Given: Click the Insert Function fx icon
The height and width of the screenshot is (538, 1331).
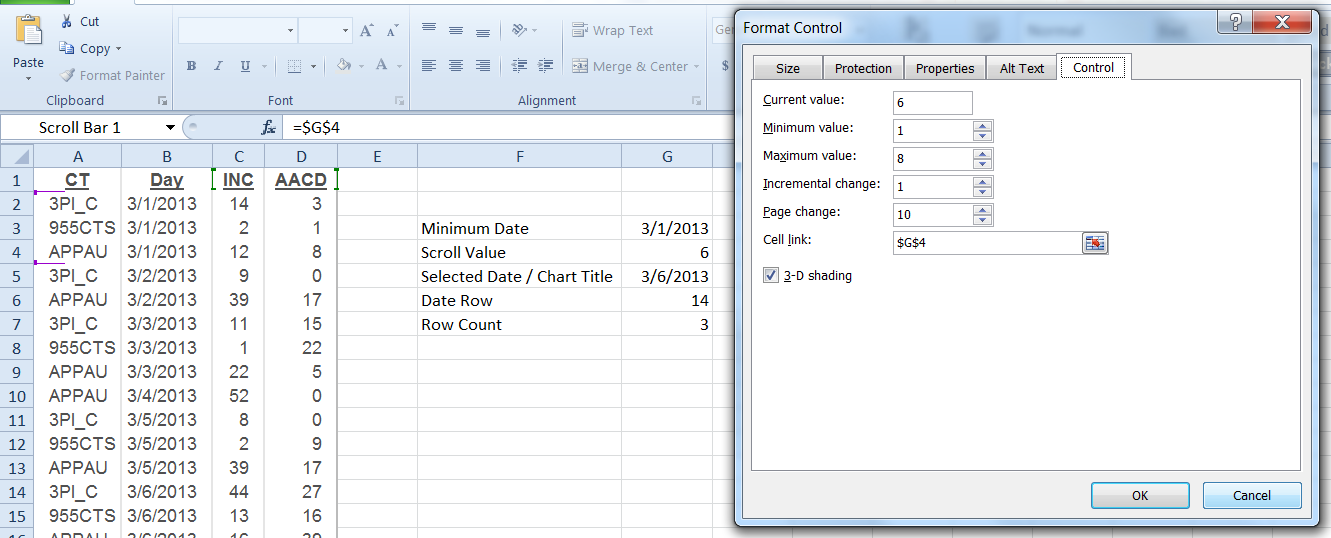Looking at the screenshot, I should pyautogui.click(x=268, y=127).
